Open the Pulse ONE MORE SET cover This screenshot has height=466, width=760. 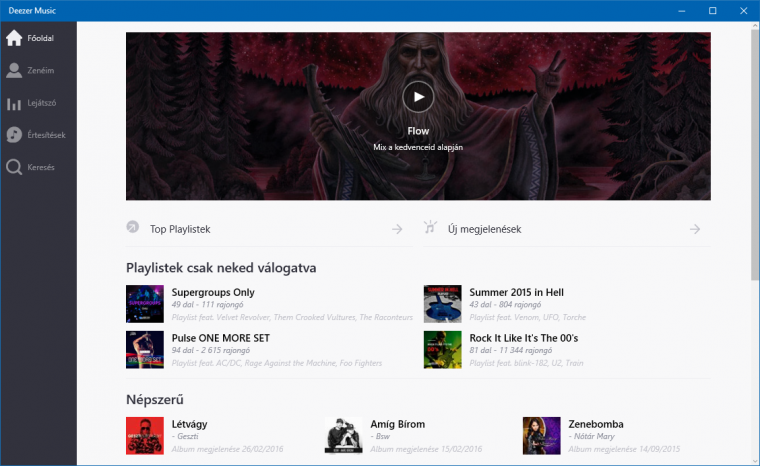pos(145,350)
